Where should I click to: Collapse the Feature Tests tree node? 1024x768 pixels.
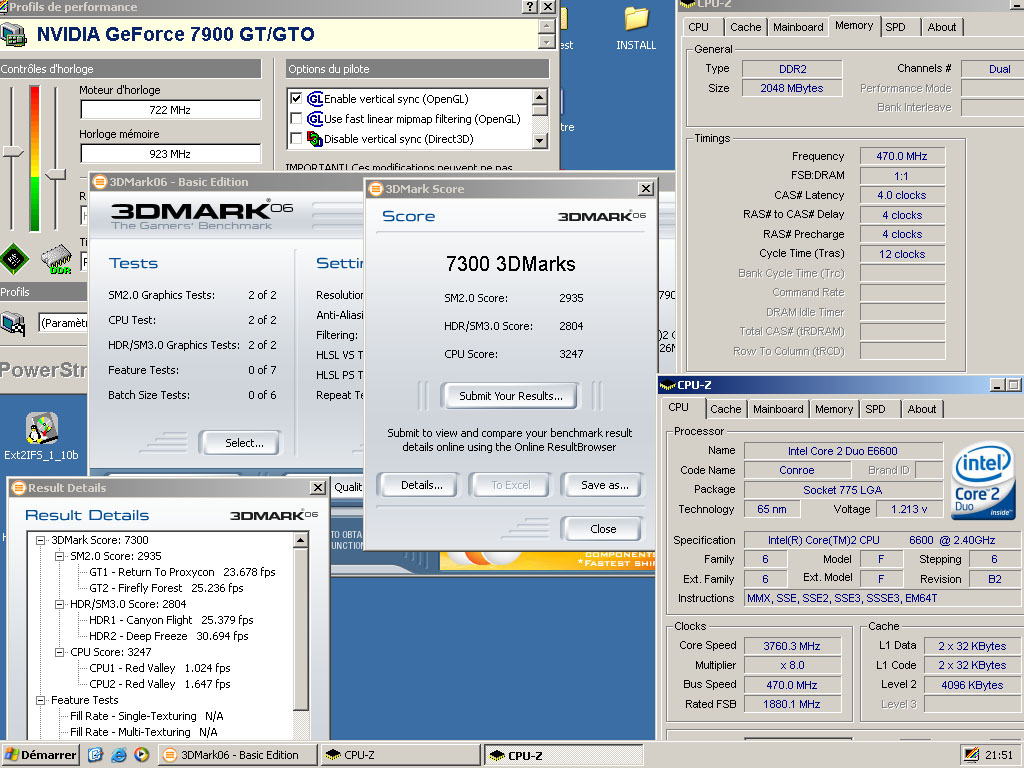(x=40, y=700)
